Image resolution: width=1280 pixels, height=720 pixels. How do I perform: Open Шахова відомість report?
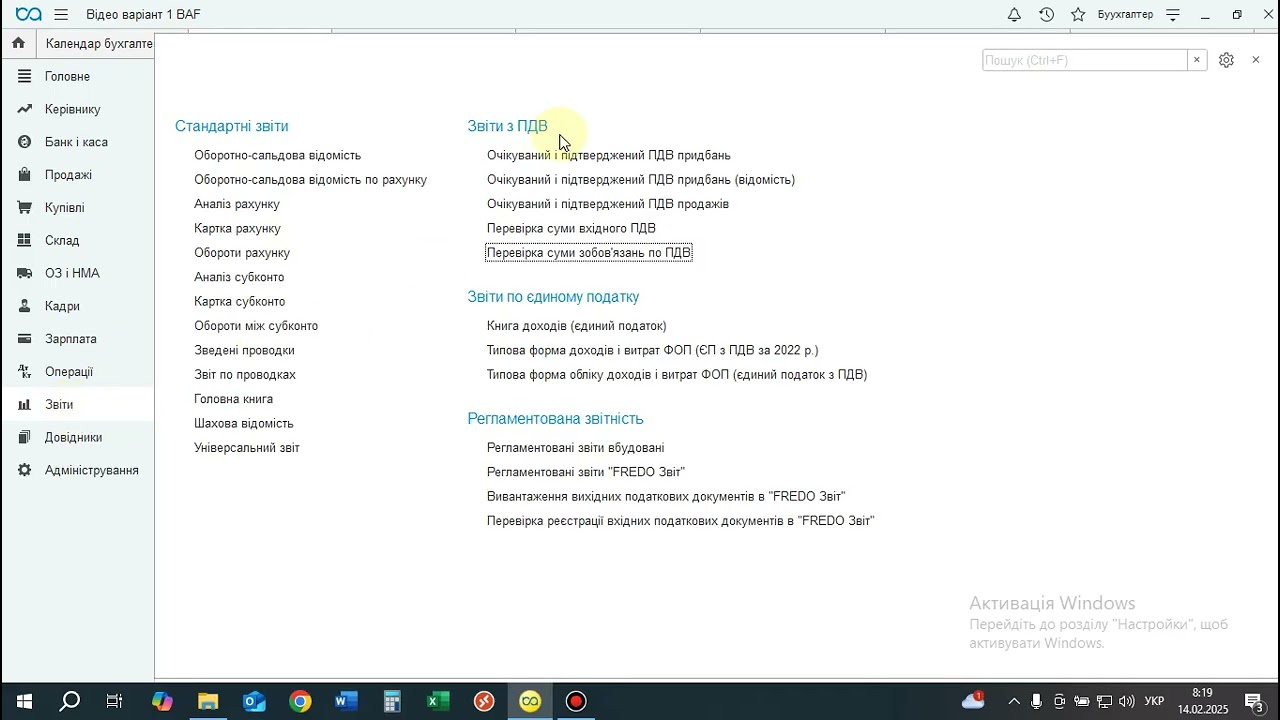click(244, 423)
